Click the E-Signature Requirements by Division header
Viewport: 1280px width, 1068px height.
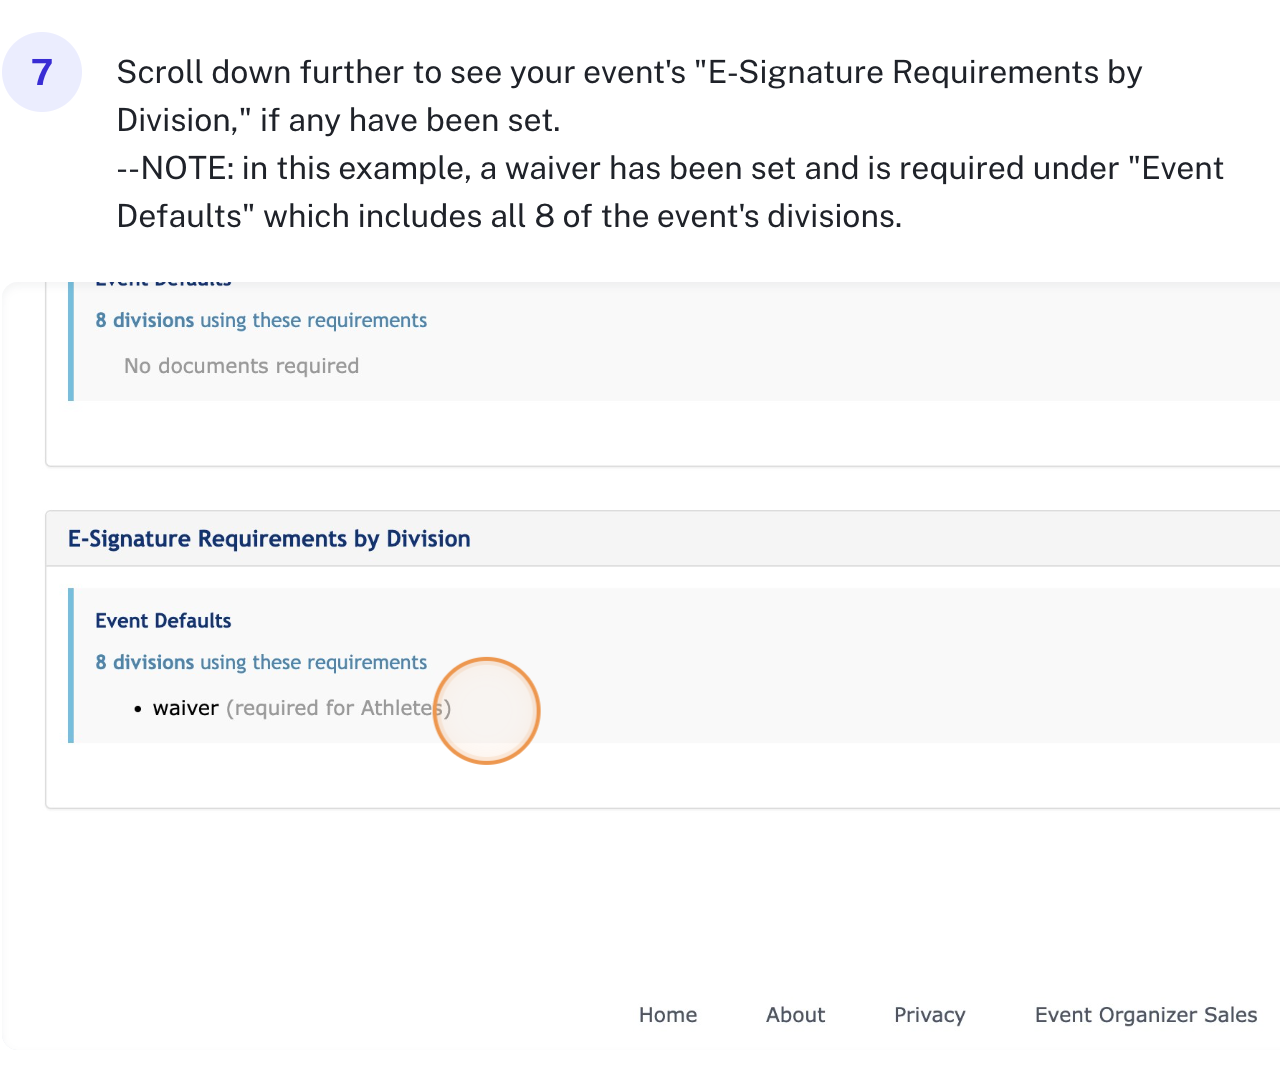click(269, 539)
